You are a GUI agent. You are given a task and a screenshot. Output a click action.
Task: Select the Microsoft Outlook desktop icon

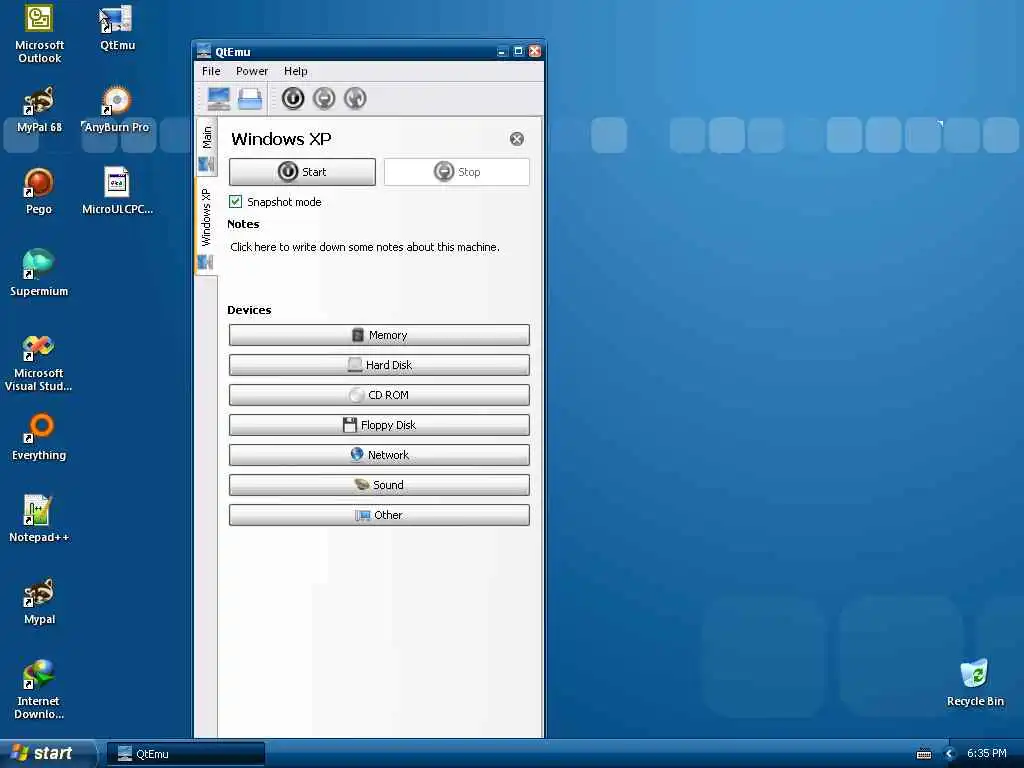[x=39, y=34]
